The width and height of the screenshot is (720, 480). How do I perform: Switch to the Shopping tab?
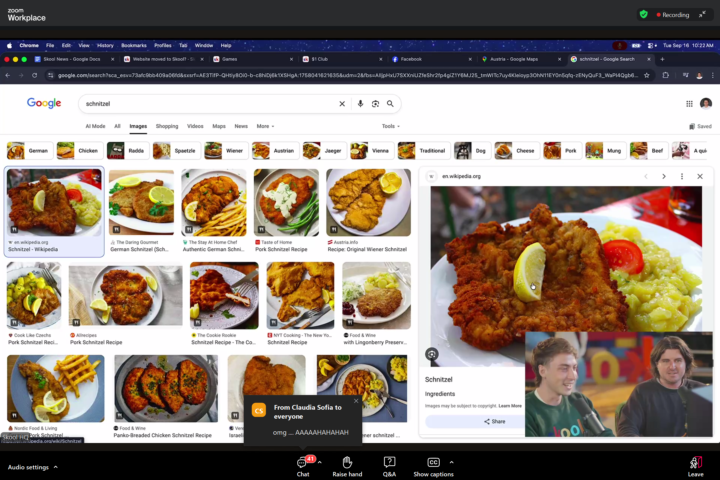click(x=167, y=126)
